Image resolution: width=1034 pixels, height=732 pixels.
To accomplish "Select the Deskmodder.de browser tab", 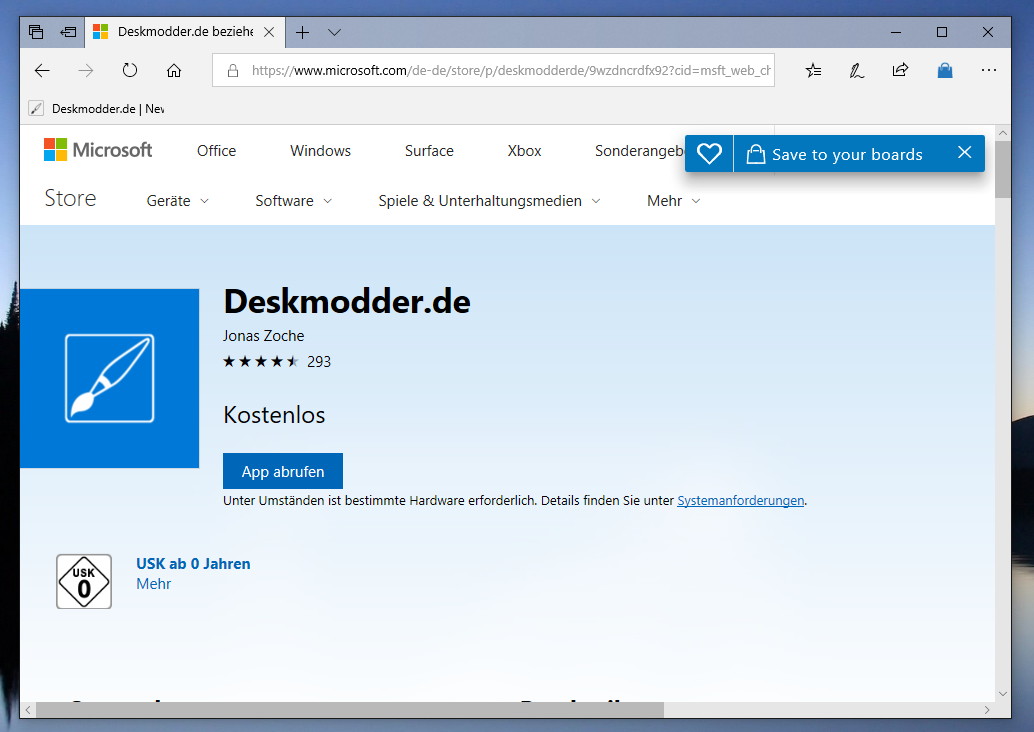I will 185,32.
